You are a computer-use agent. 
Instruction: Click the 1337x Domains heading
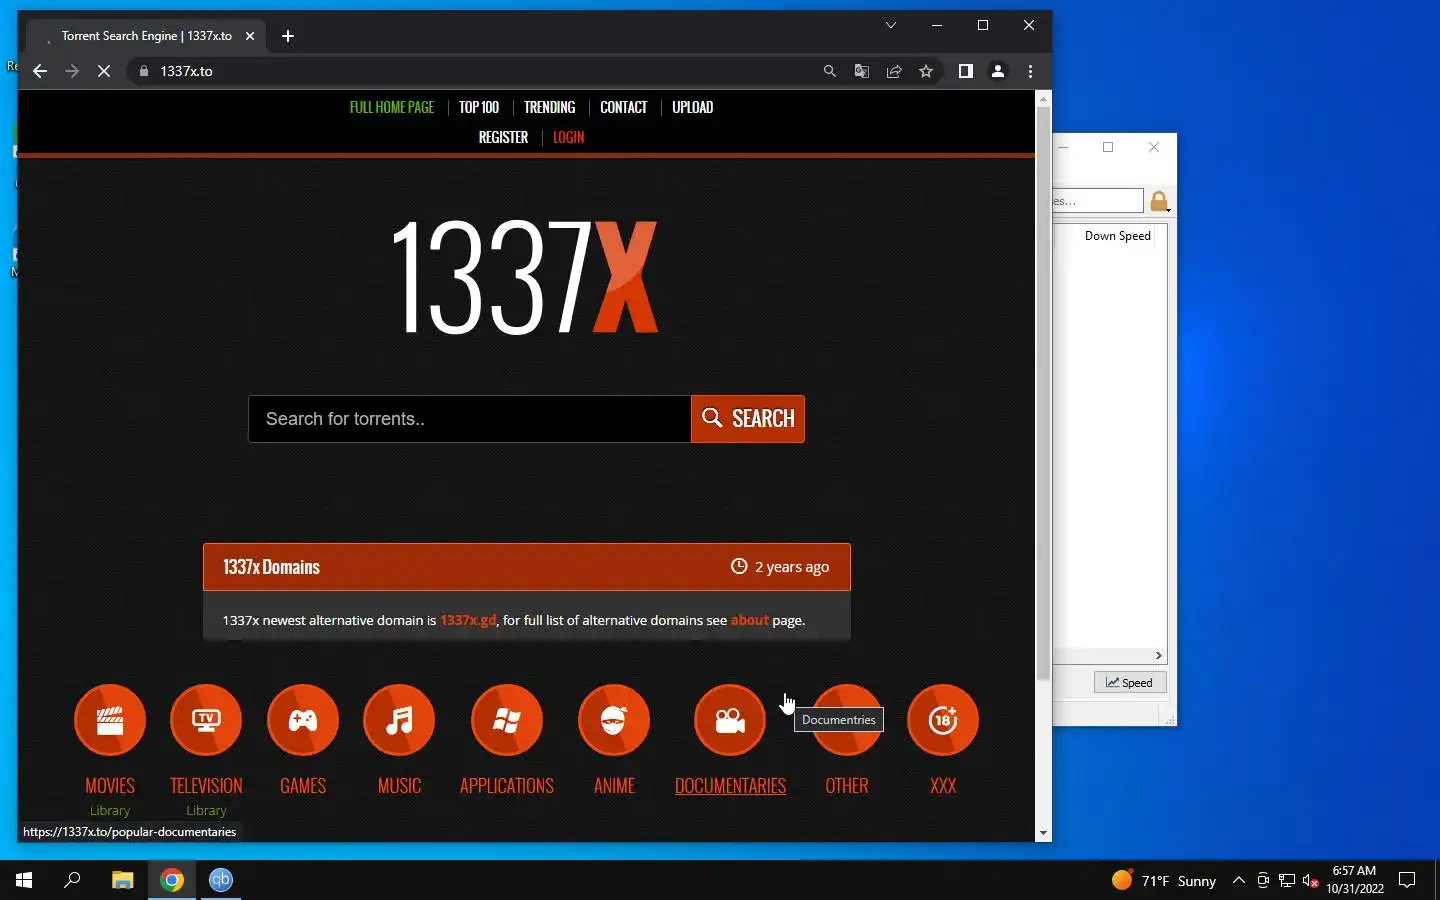pos(271,567)
